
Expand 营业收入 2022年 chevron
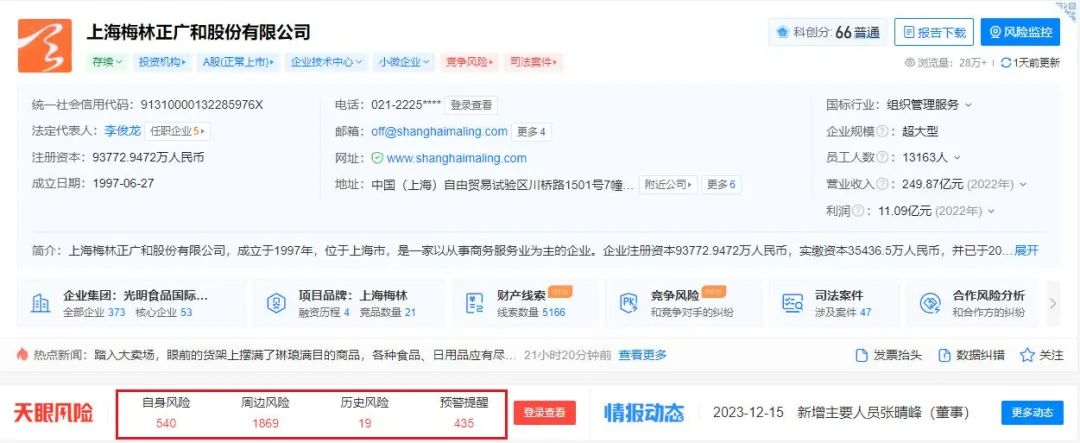pyautogui.click(x=1023, y=185)
